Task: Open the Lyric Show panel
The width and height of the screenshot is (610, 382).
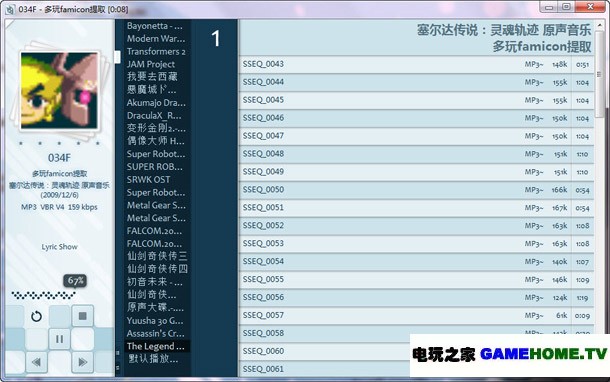Action: (60, 247)
